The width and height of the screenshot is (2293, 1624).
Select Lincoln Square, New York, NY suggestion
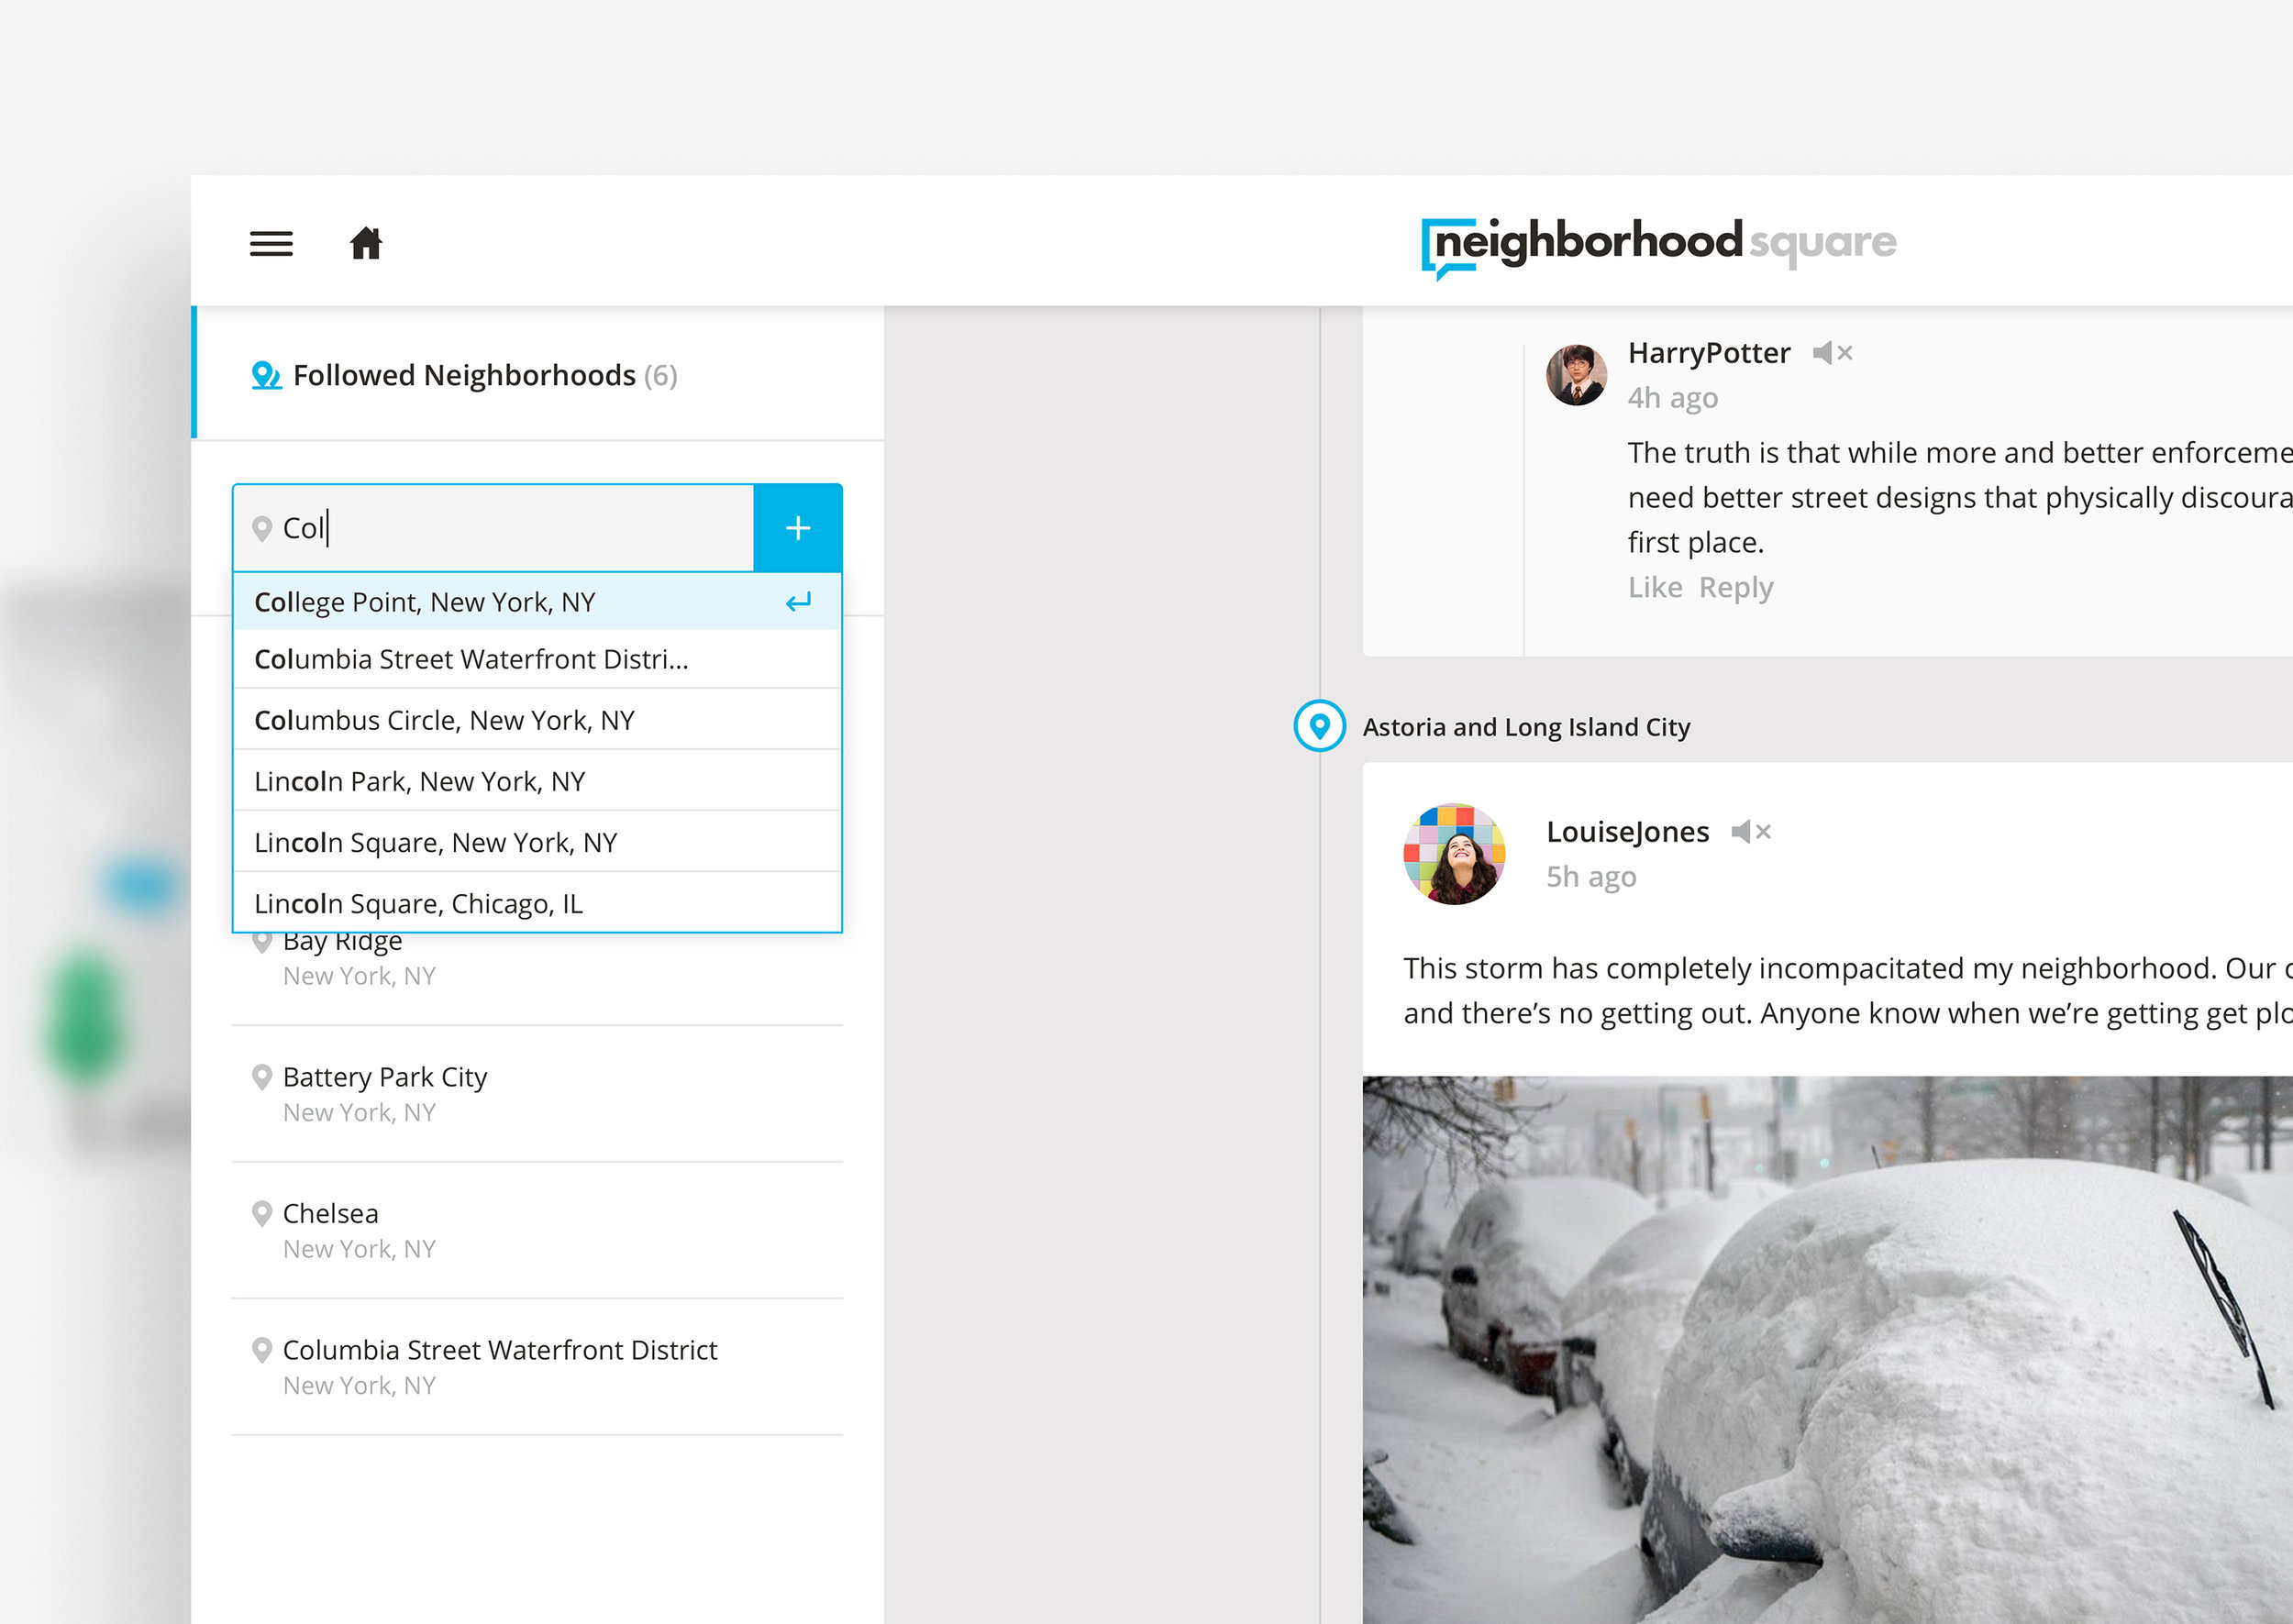pyautogui.click(x=537, y=842)
